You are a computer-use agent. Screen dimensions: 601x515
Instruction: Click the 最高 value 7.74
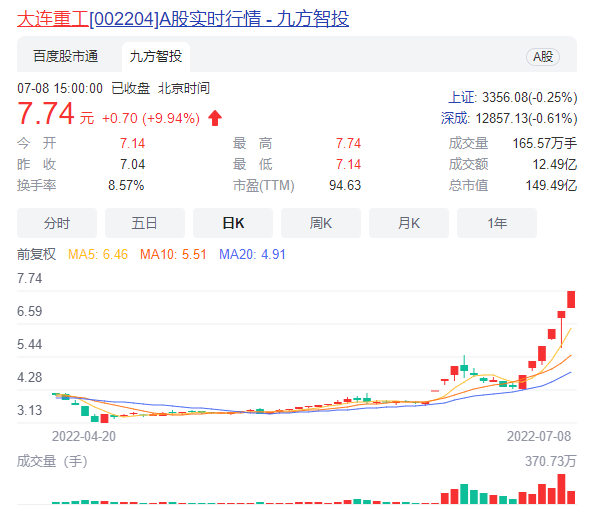348,143
